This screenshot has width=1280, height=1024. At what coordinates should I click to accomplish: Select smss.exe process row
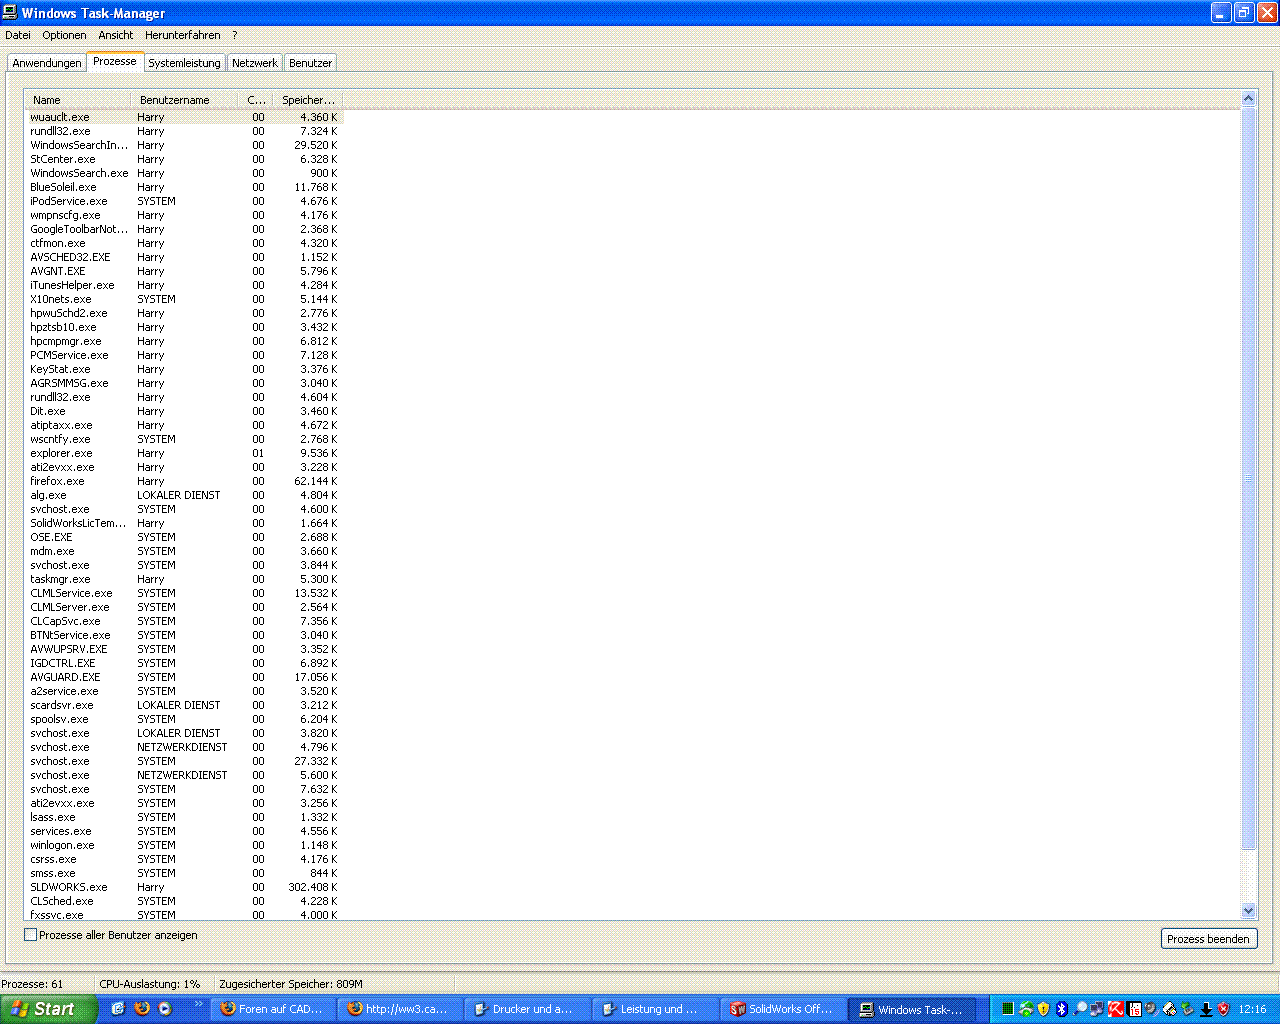pos(184,873)
